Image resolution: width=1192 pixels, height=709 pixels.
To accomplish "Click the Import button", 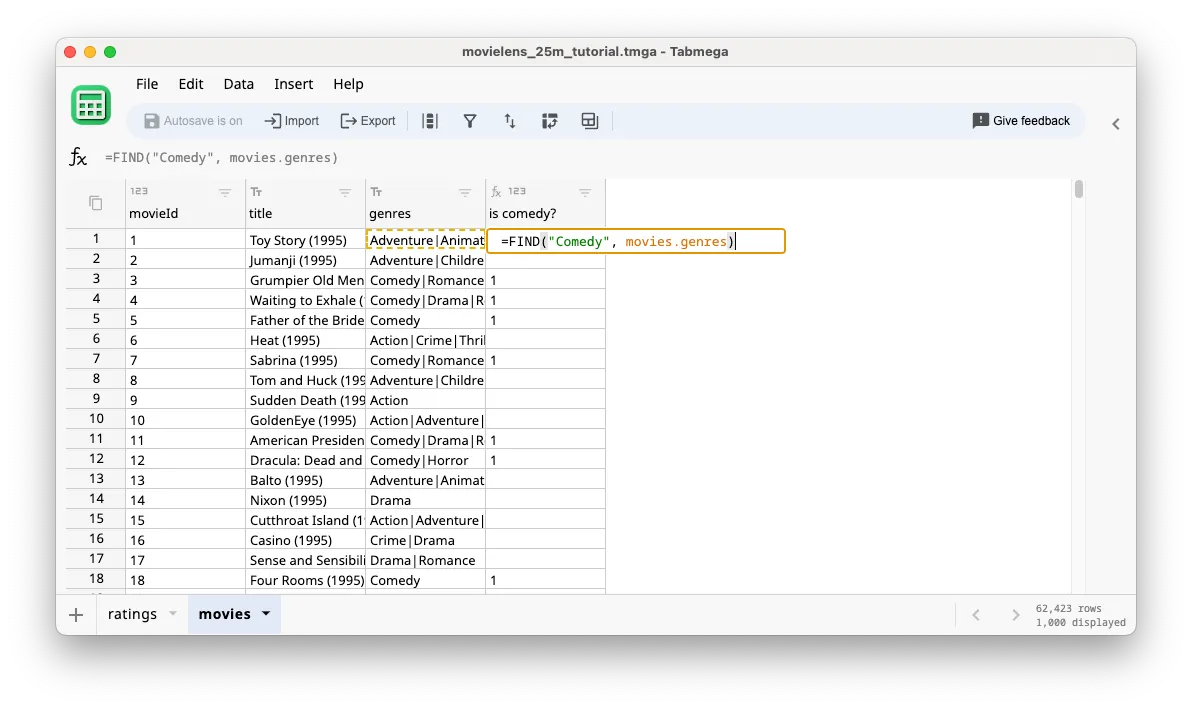I will coord(291,120).
